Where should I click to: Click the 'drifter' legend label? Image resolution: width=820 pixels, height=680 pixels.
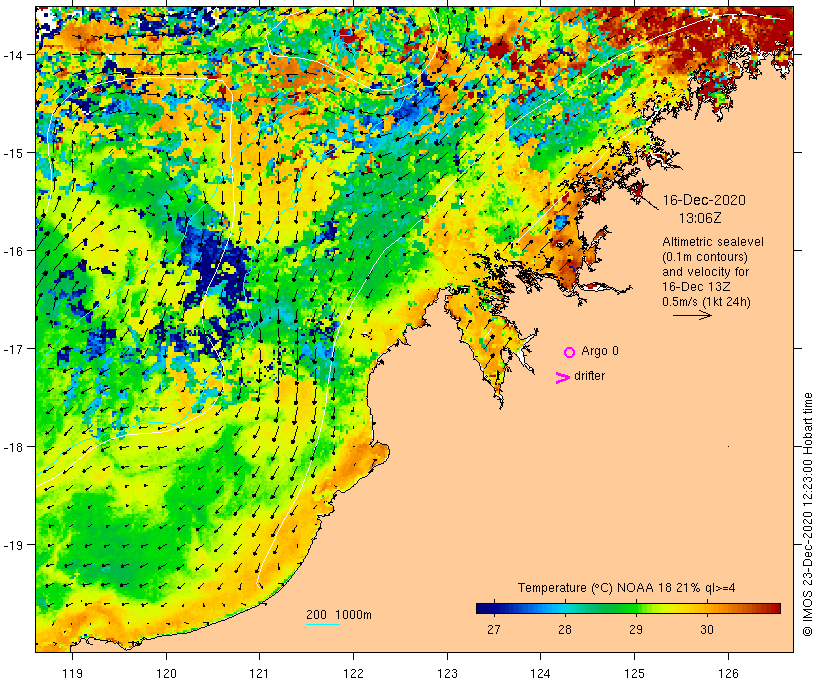tap(589, 376)
